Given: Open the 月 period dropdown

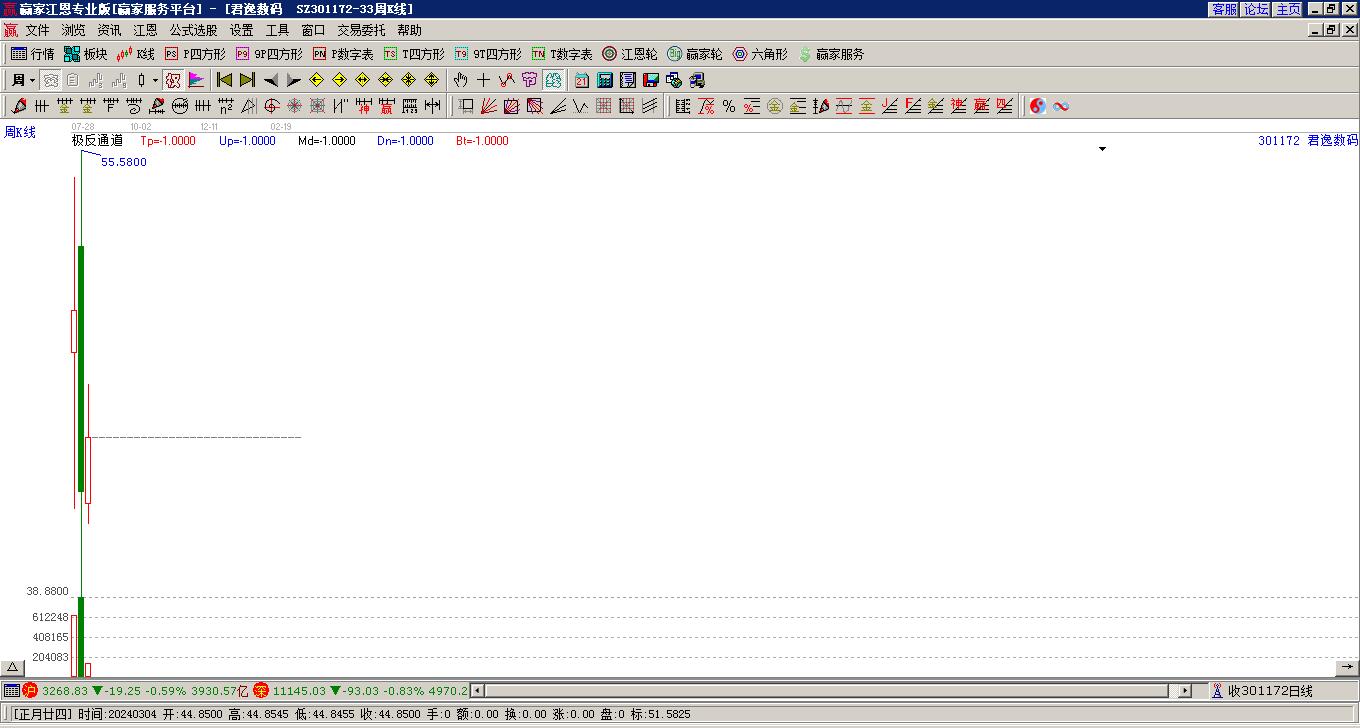Looking at the screenshot, I should (x=23, y=80).
